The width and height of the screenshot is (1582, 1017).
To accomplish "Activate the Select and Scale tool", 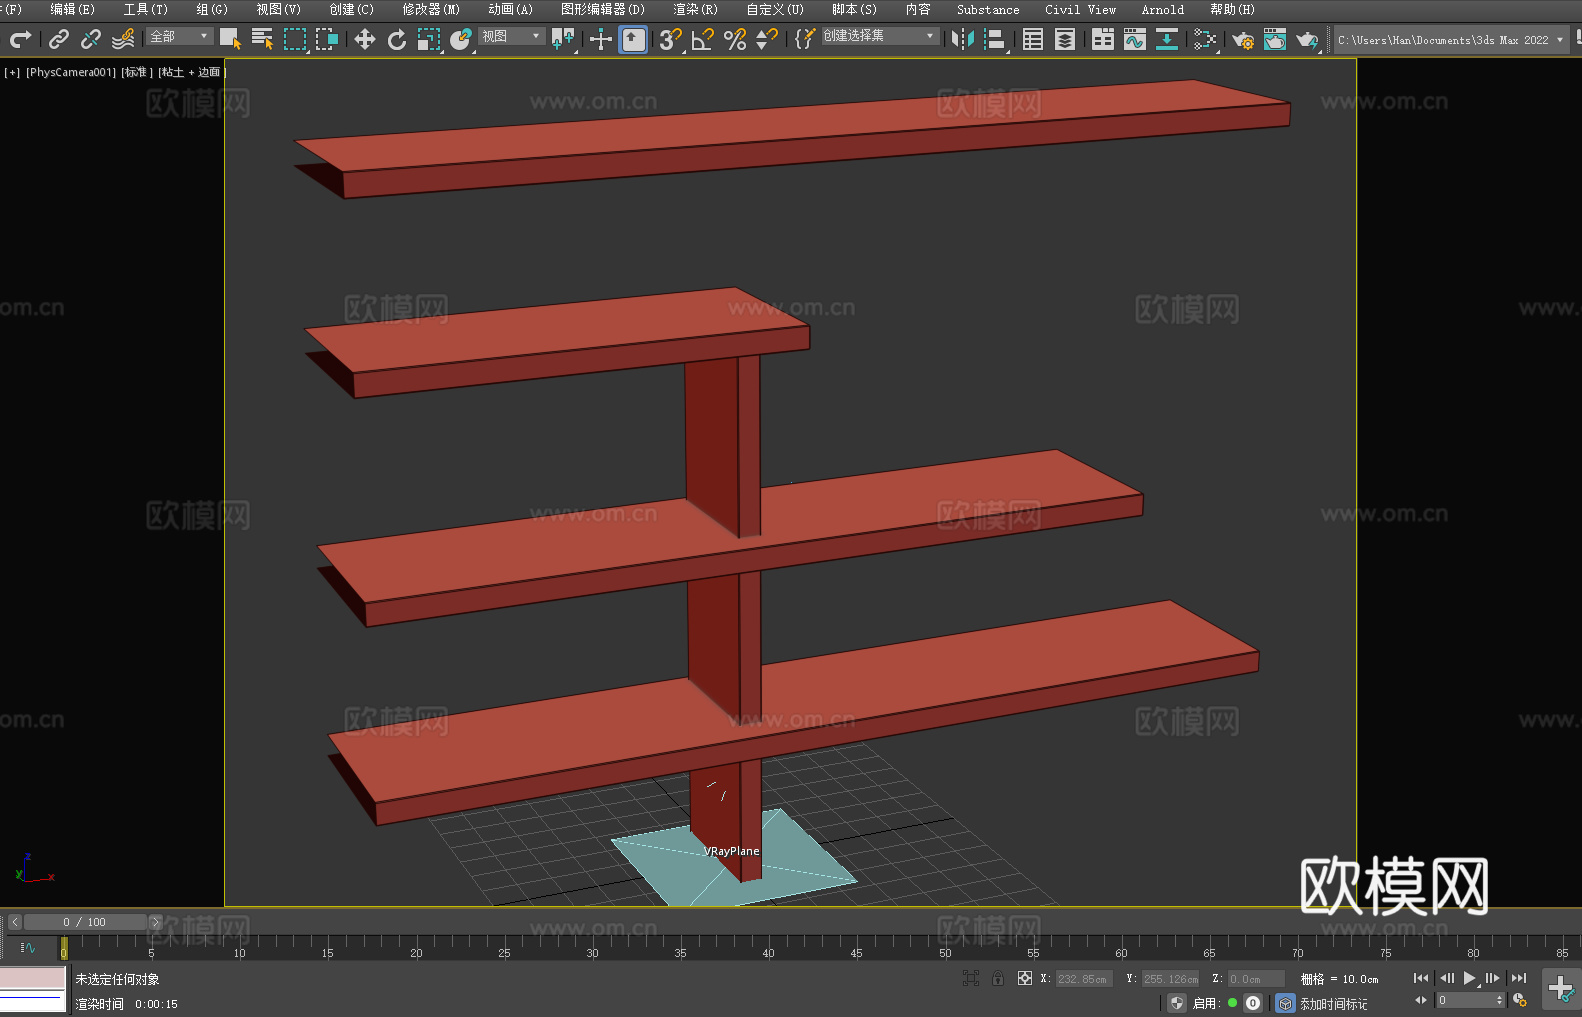I will (x=428, y=39).
